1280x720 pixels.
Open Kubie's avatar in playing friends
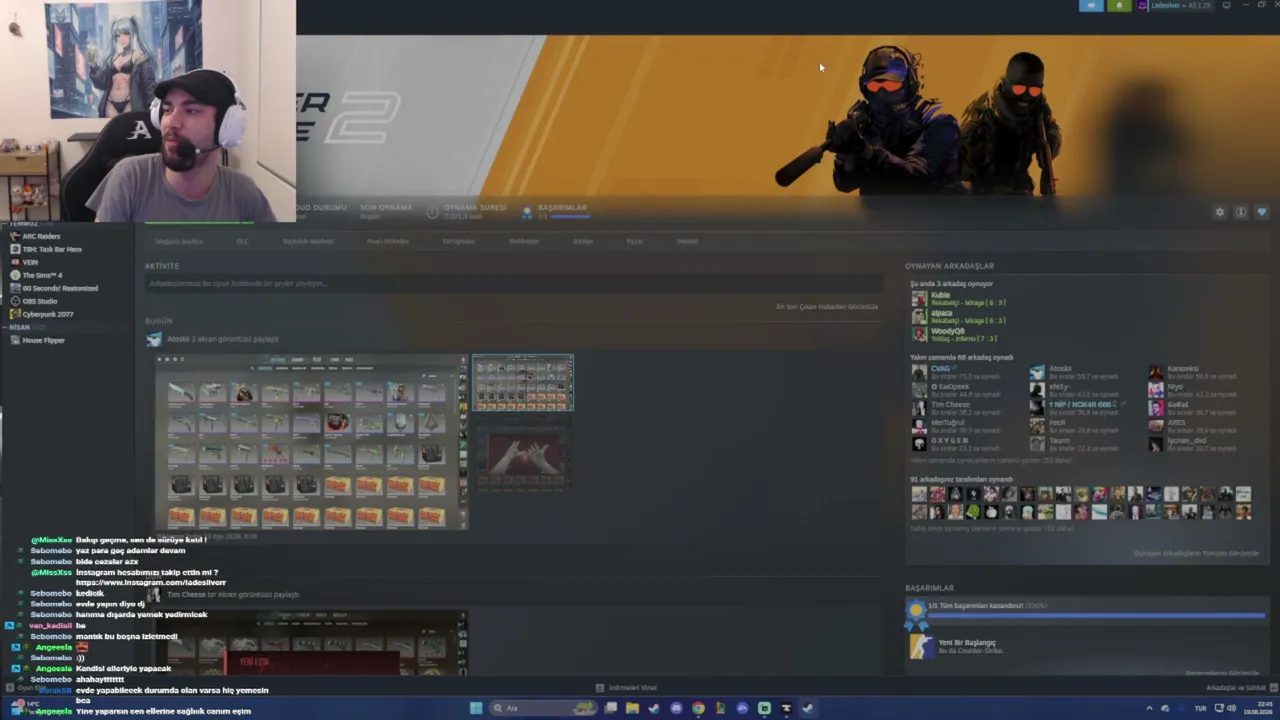(918, 298)
